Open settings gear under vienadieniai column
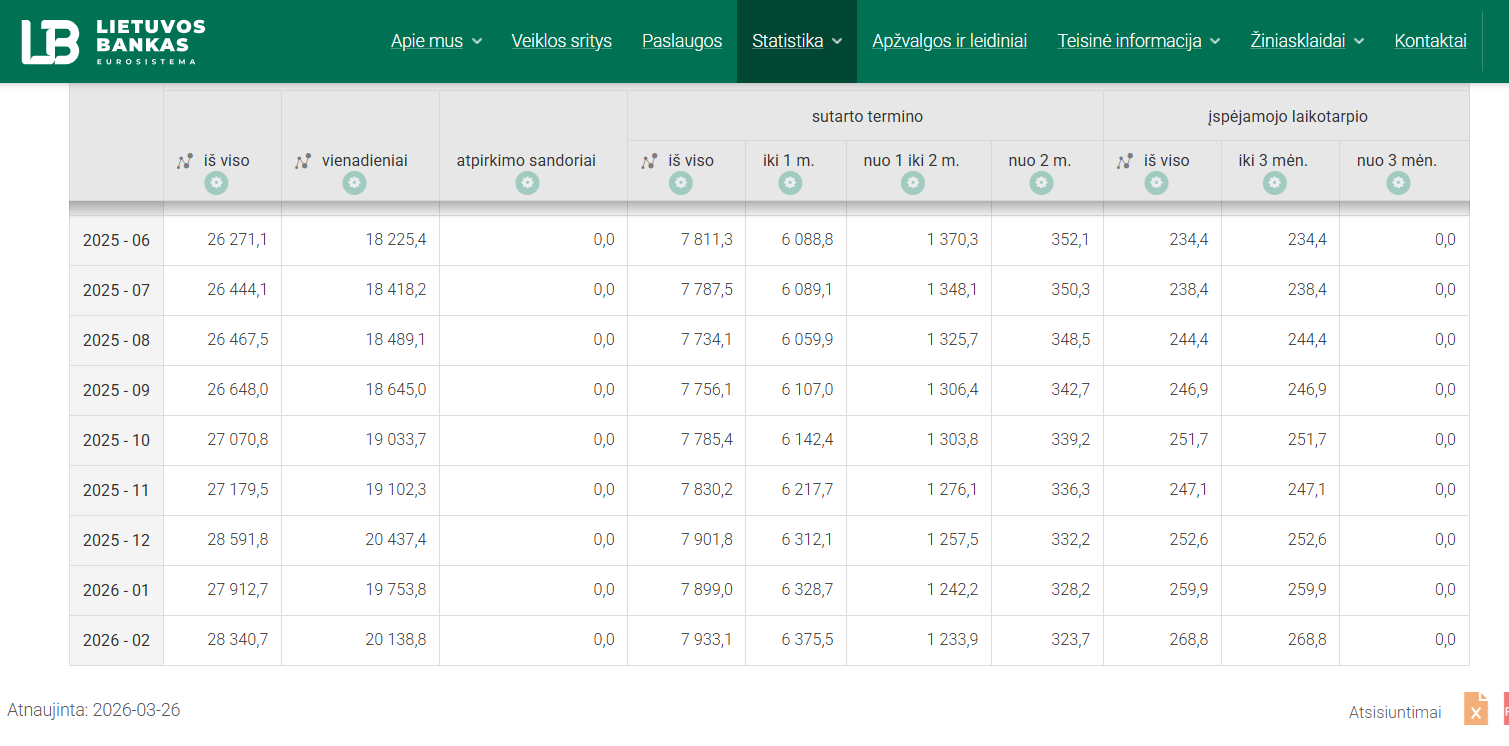The height and width of the screenshot is (746, 1509). 354,183
